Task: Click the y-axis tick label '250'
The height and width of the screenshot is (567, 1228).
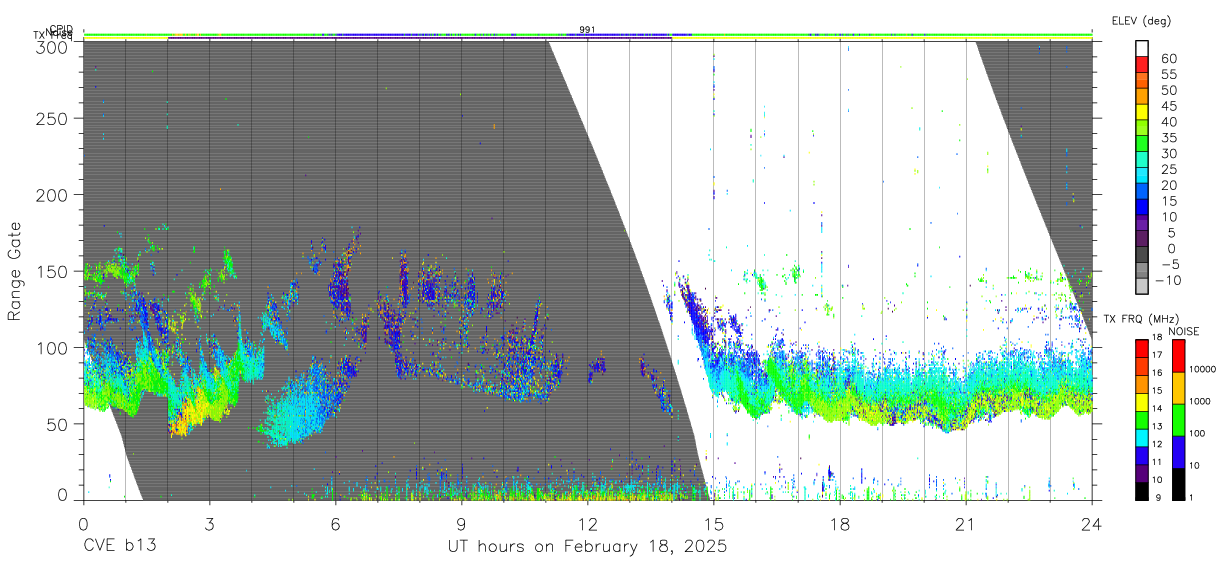Action: coord(52,118)
